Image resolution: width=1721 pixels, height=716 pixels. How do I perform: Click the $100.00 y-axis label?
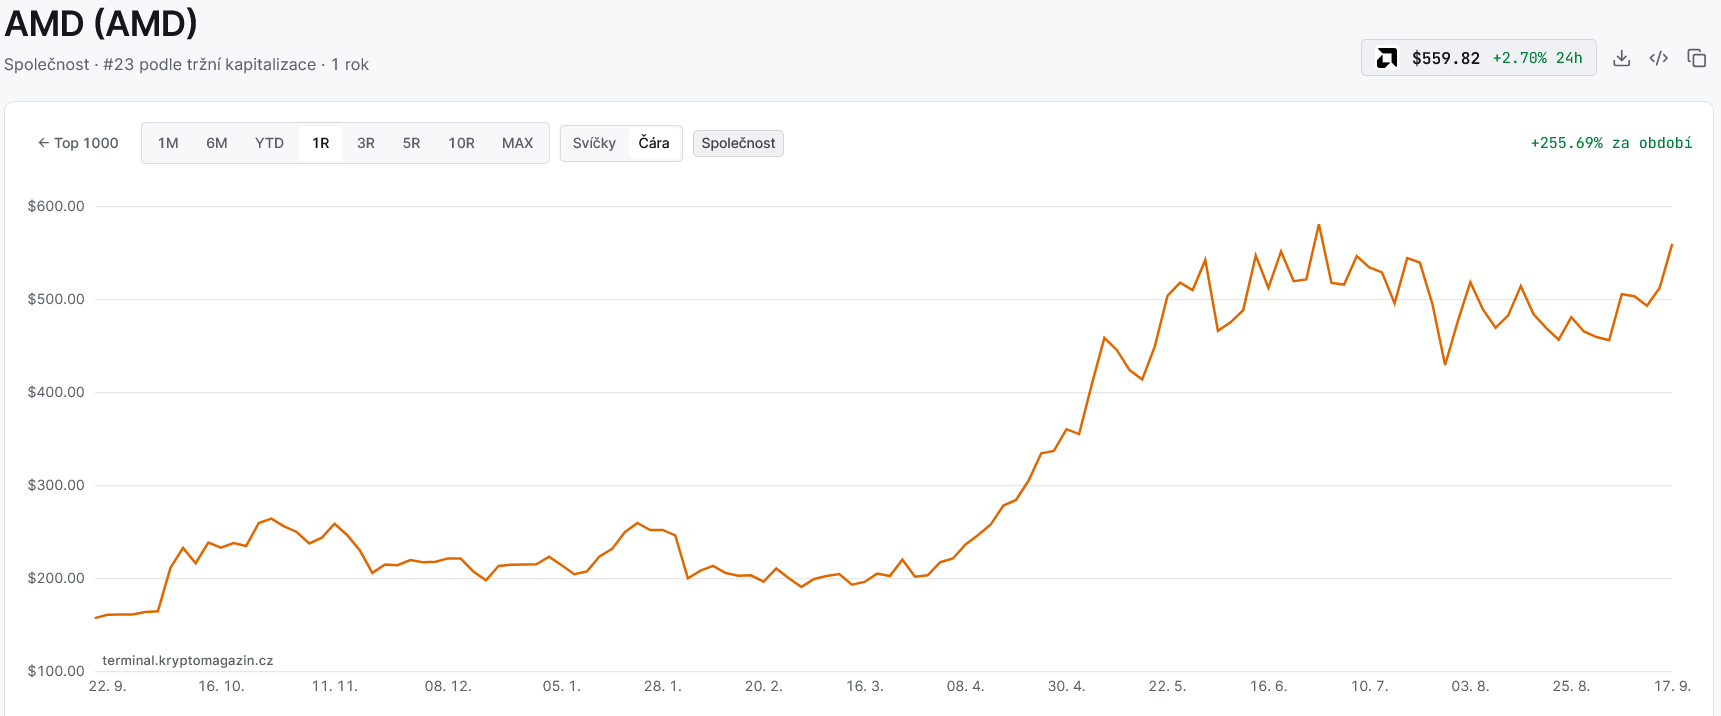[56, 671]
